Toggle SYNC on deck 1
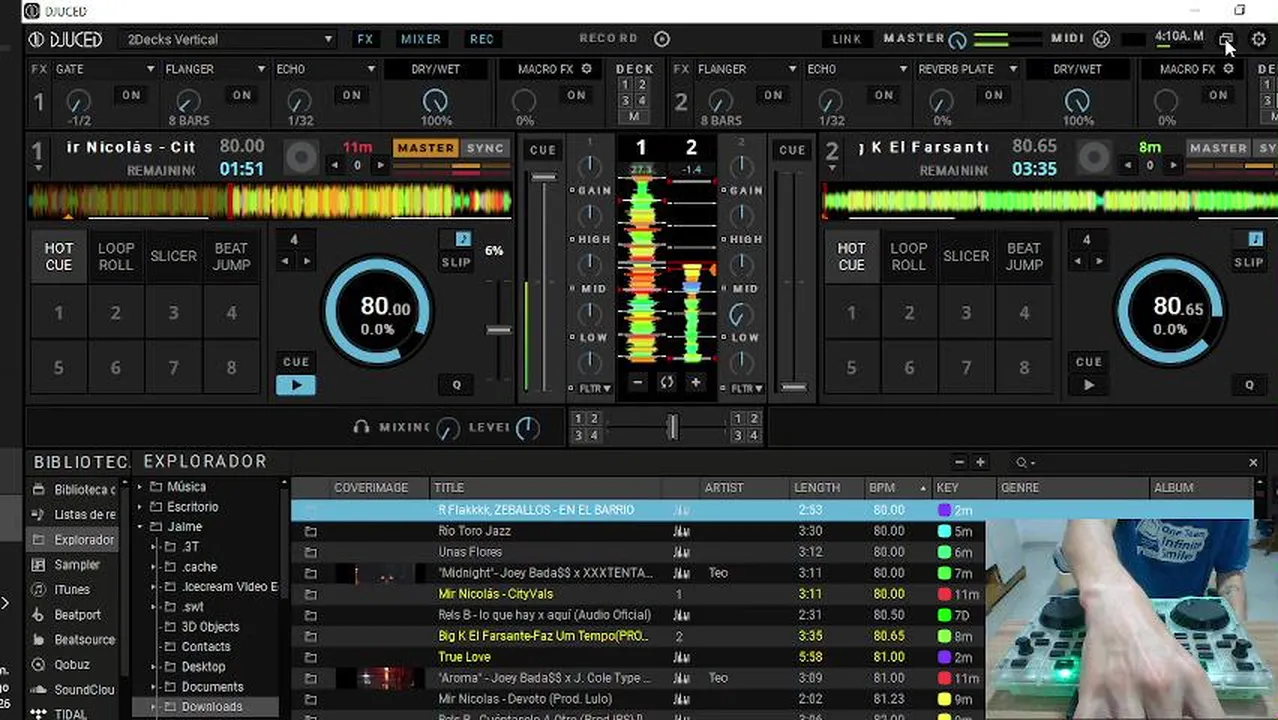Viewport: 1278px width, 720px height. [486, 148]
